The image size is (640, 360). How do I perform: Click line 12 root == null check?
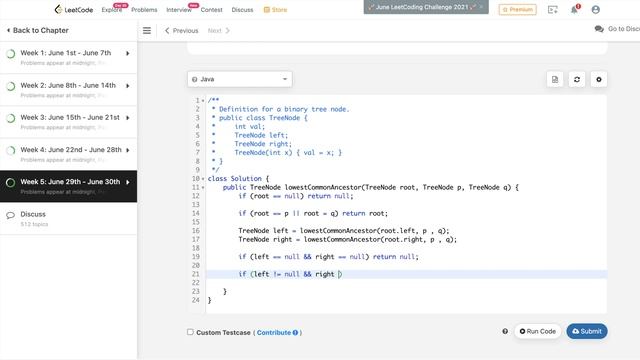click(x=271, y=196)
